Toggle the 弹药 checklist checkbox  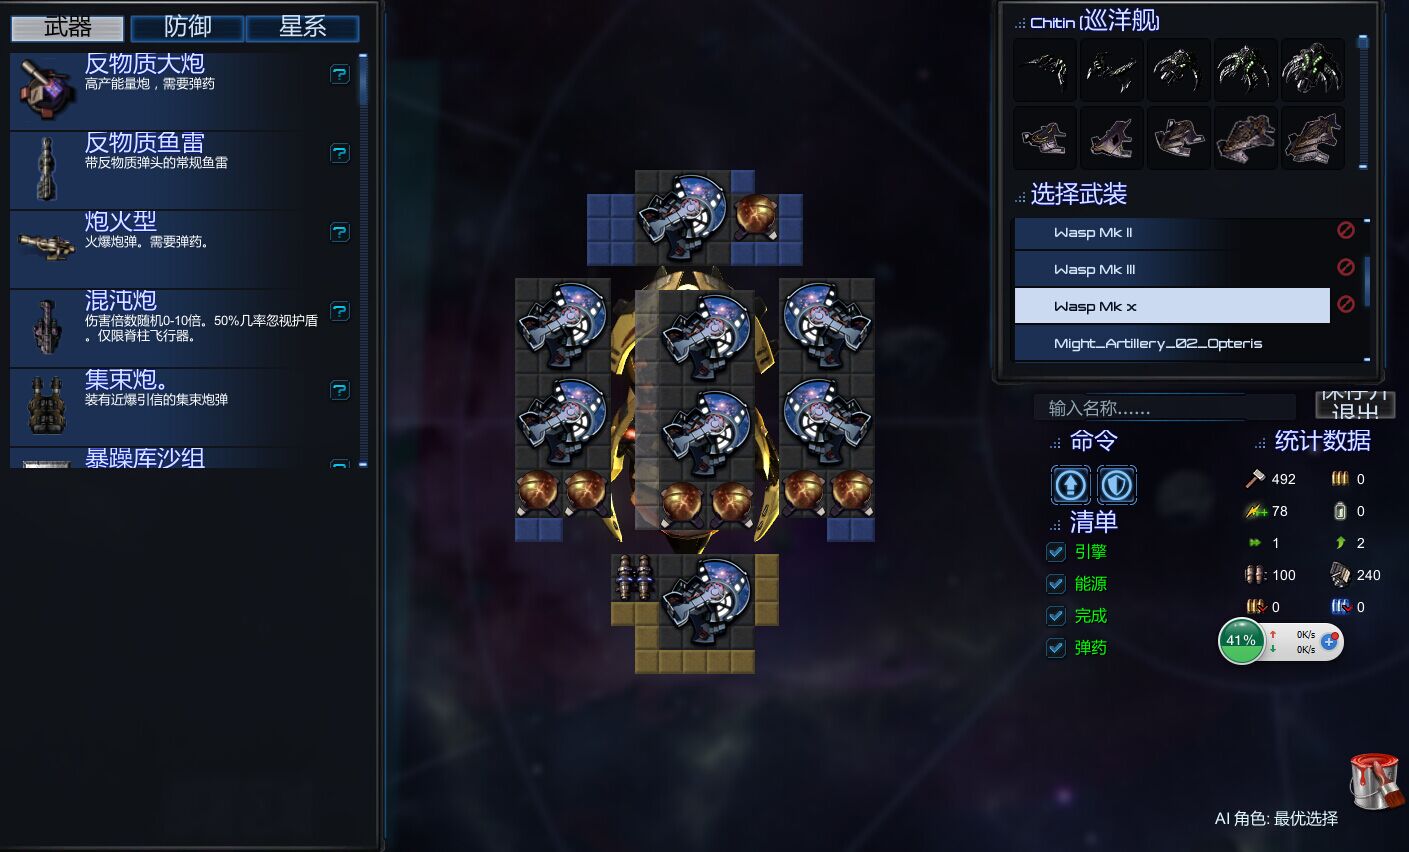click(x=1056, y=648)
